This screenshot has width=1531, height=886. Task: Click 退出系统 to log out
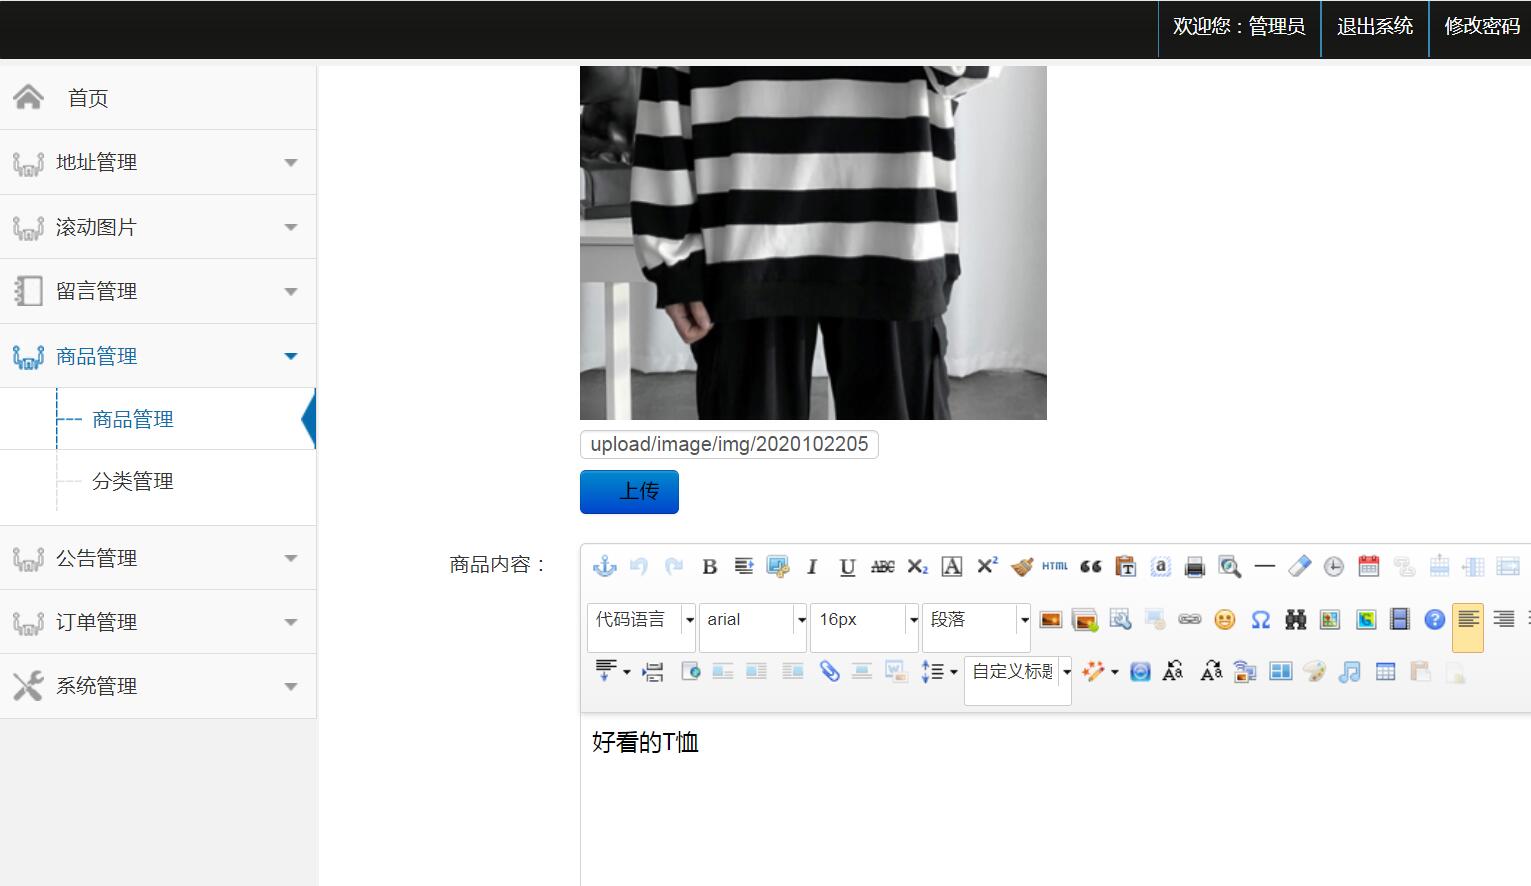point(1375,27)
